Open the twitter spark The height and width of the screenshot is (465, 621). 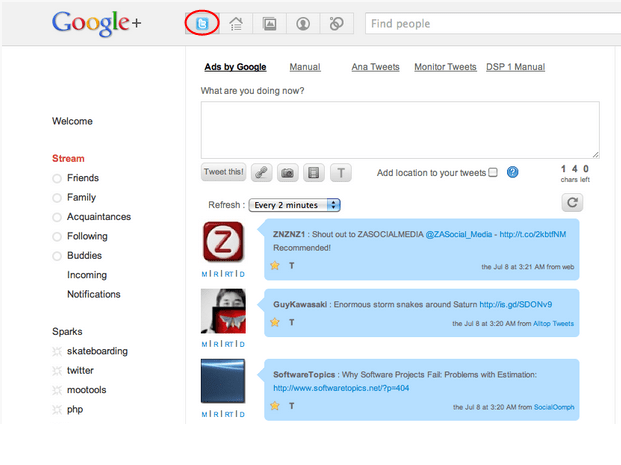coord(80,370)
